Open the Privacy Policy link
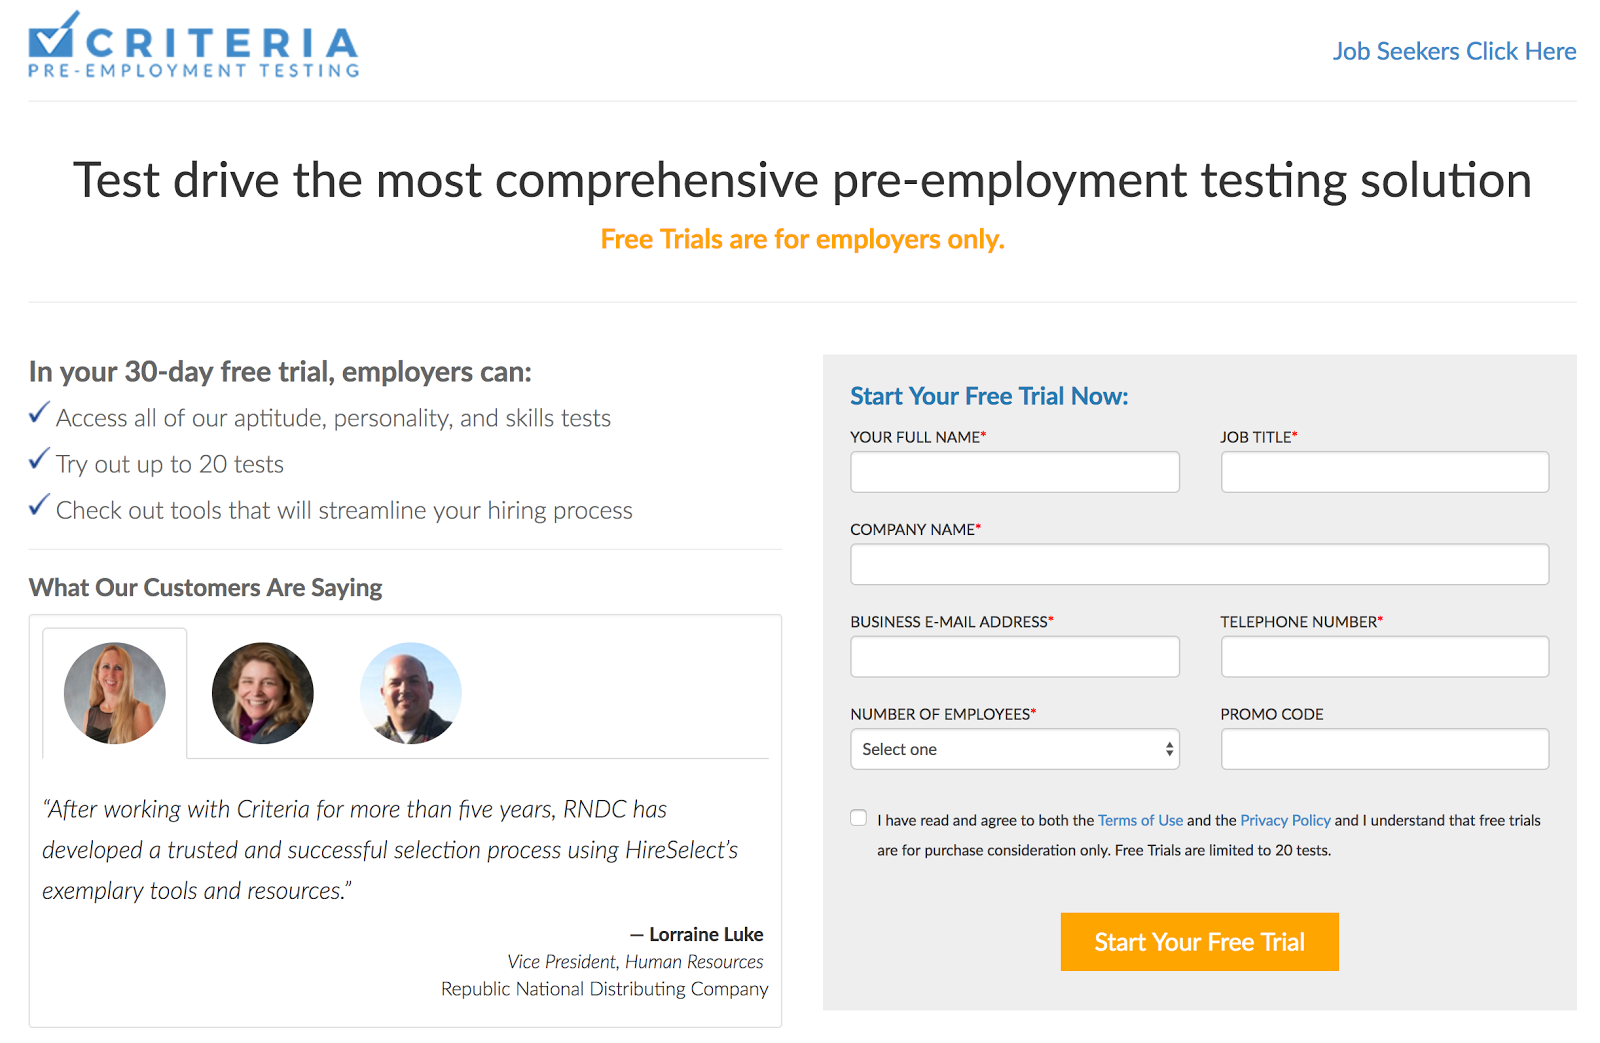Screen dimensions: 1600x1043 pos(1285,820)
